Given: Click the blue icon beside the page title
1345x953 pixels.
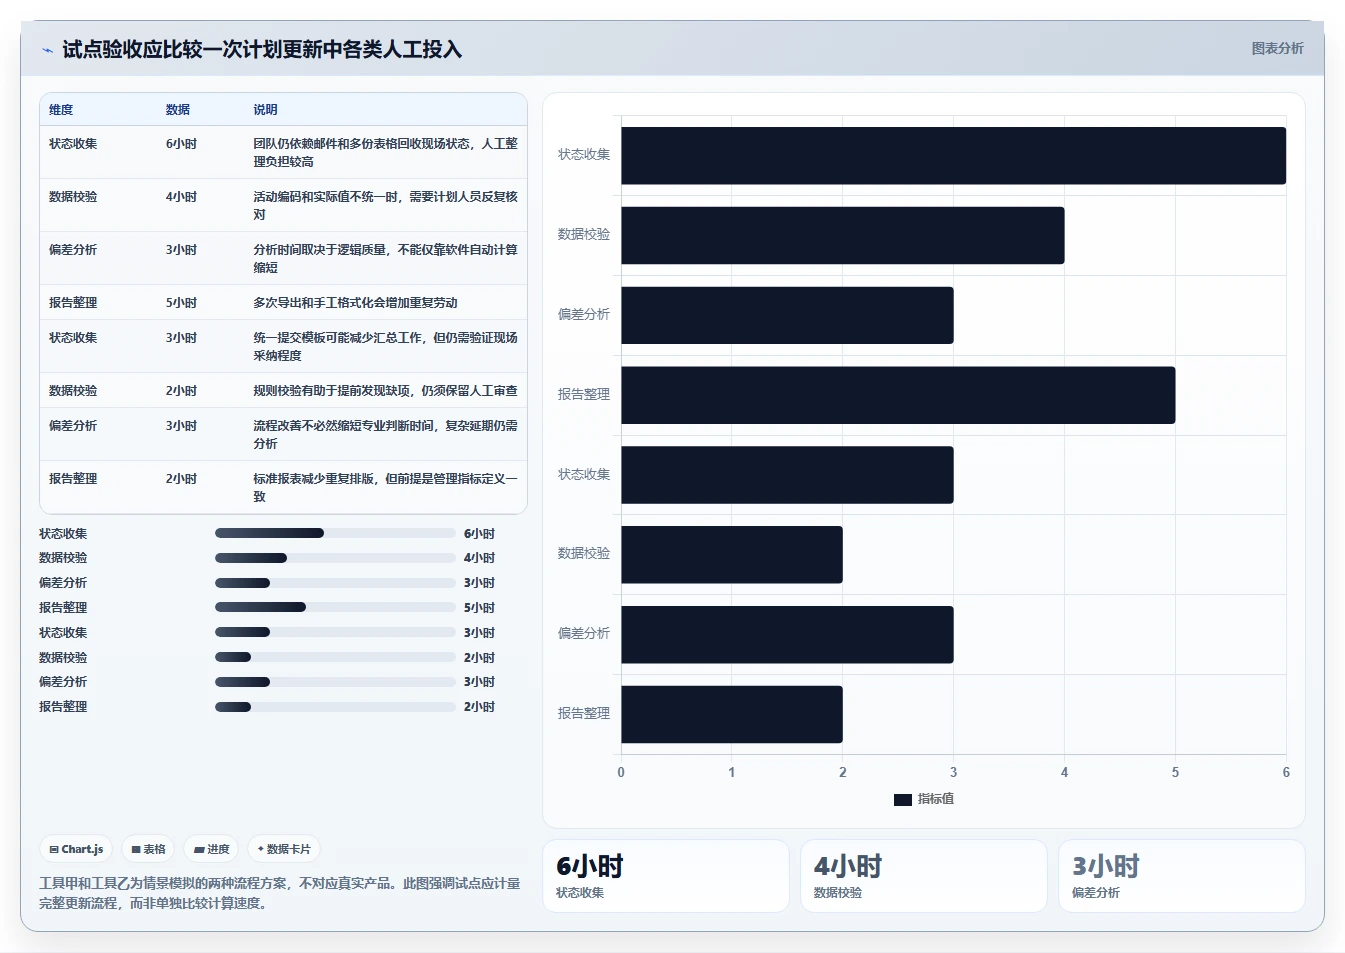Looking at the screenshot, I should coord(47,50).
